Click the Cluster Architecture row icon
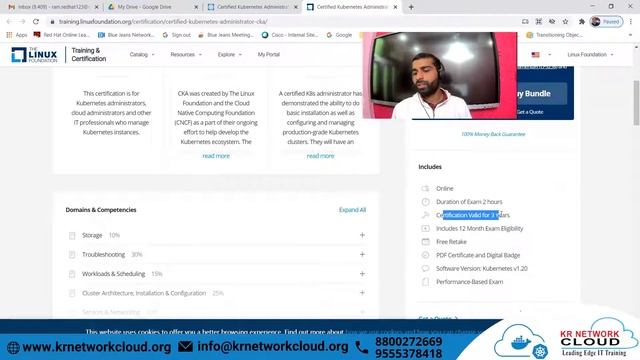This screenshot has width=640, height=360. [x=72, y=293]
